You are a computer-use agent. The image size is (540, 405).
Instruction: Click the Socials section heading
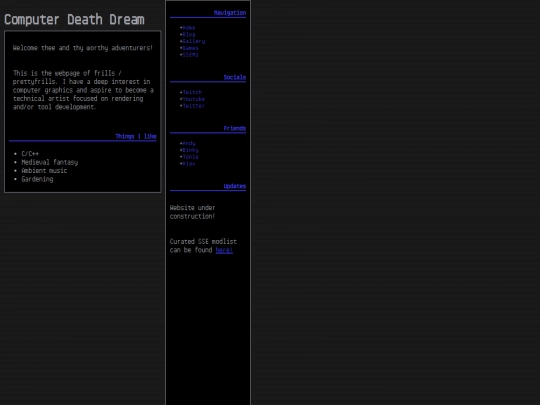click(x=235, y=77)
